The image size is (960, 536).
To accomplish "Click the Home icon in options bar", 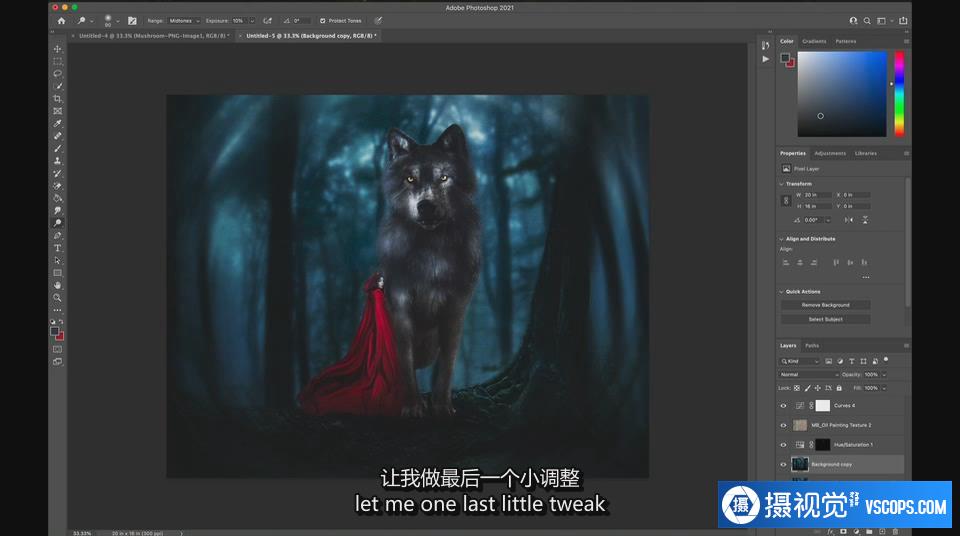I will [x=61, y=21].
